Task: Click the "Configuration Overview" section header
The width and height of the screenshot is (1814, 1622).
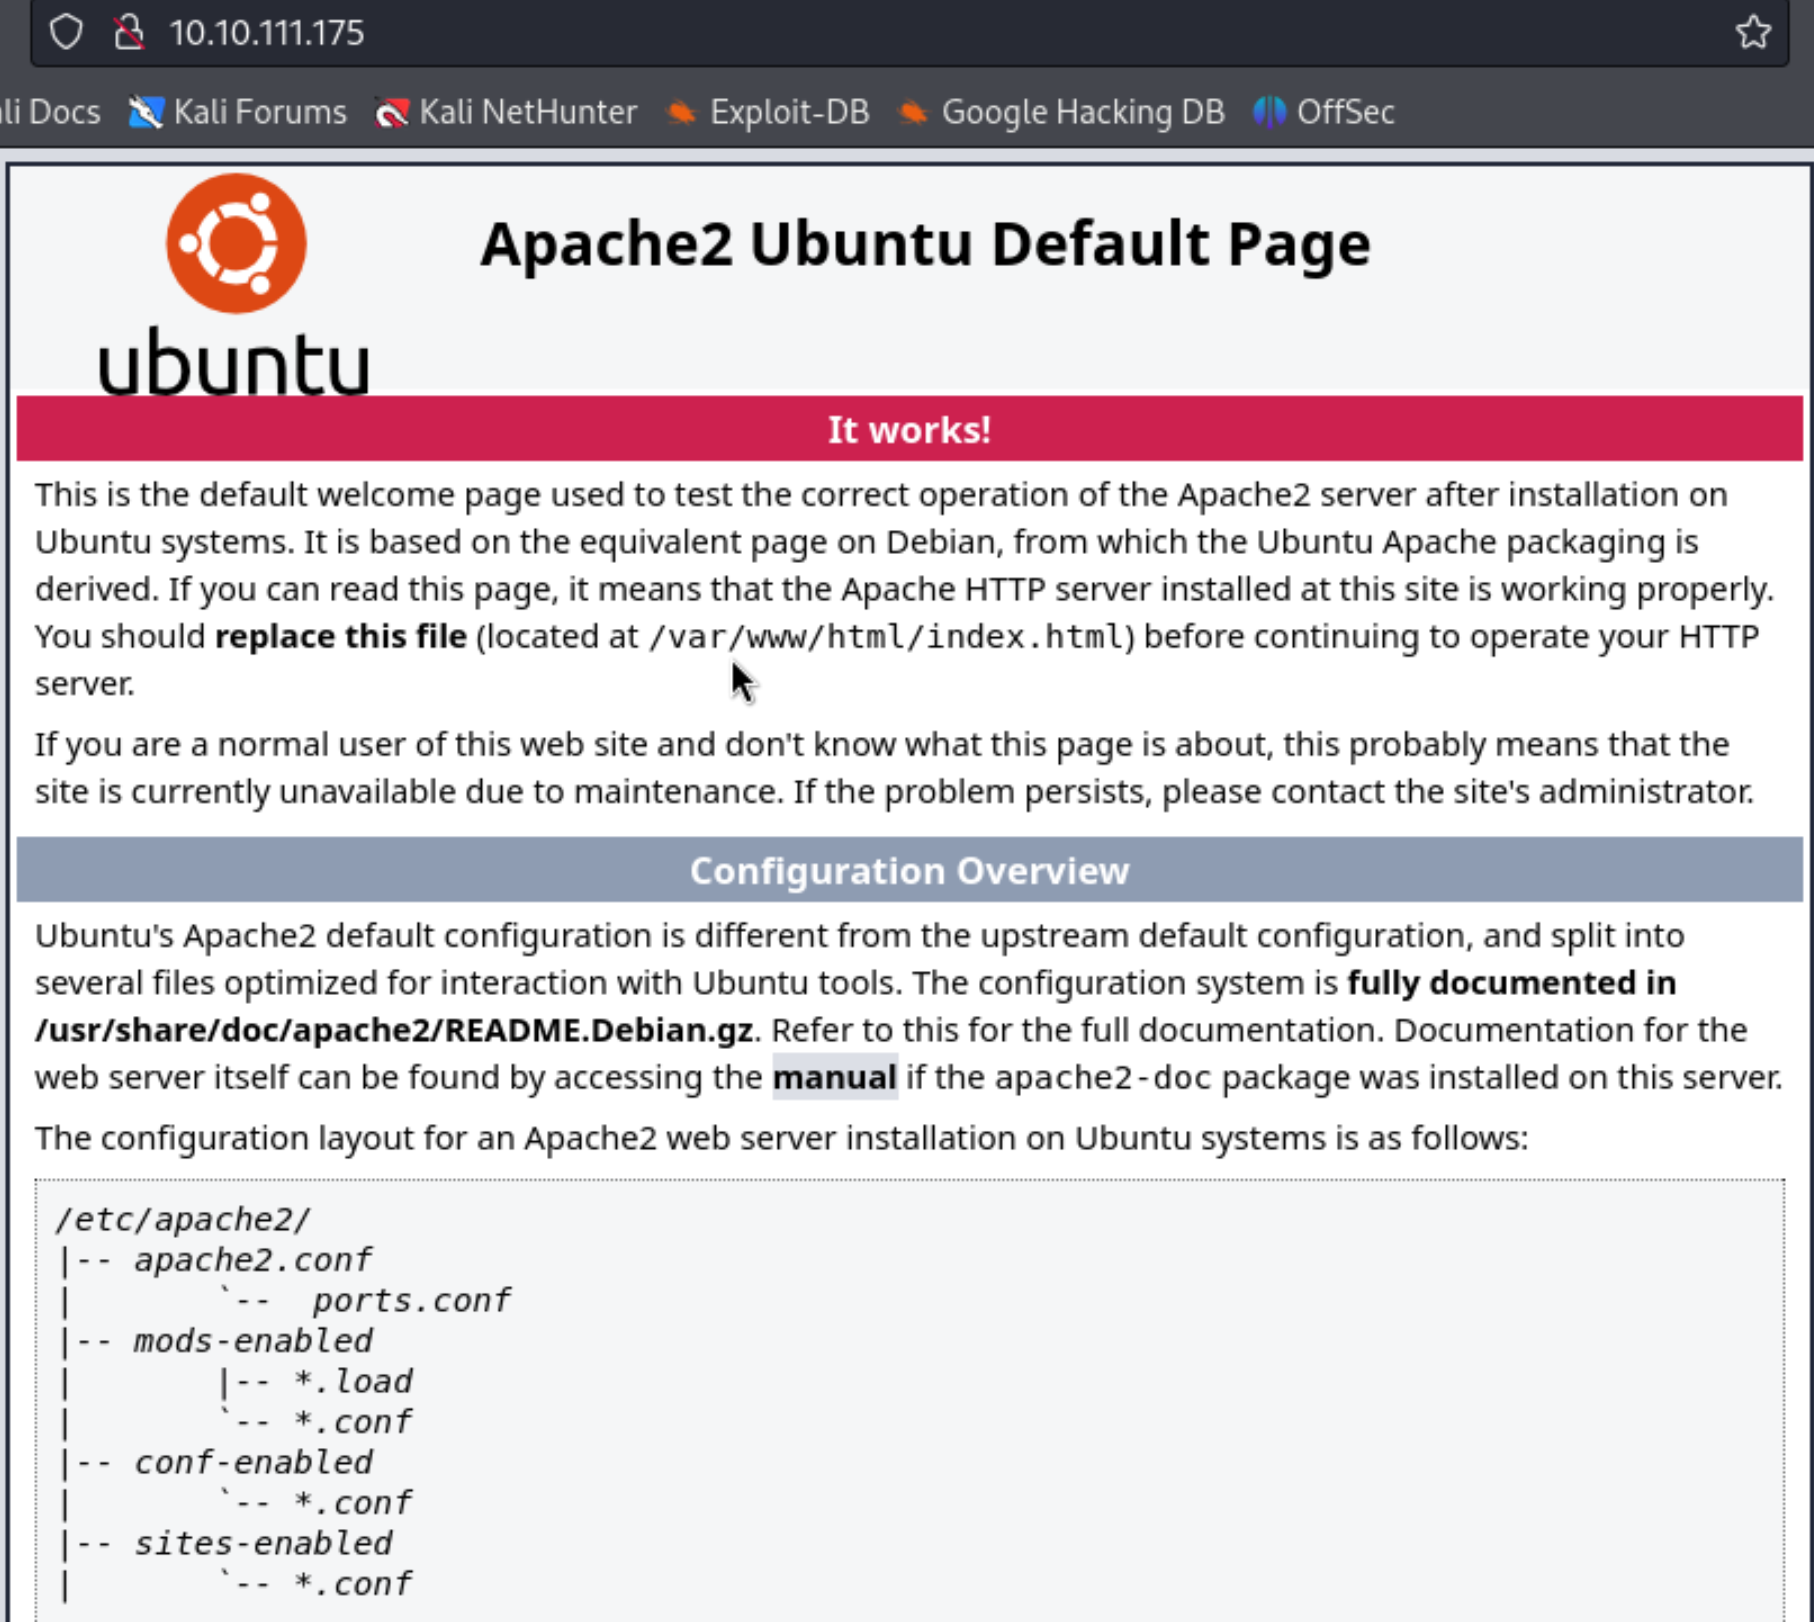Action: [x=908, y=870]
